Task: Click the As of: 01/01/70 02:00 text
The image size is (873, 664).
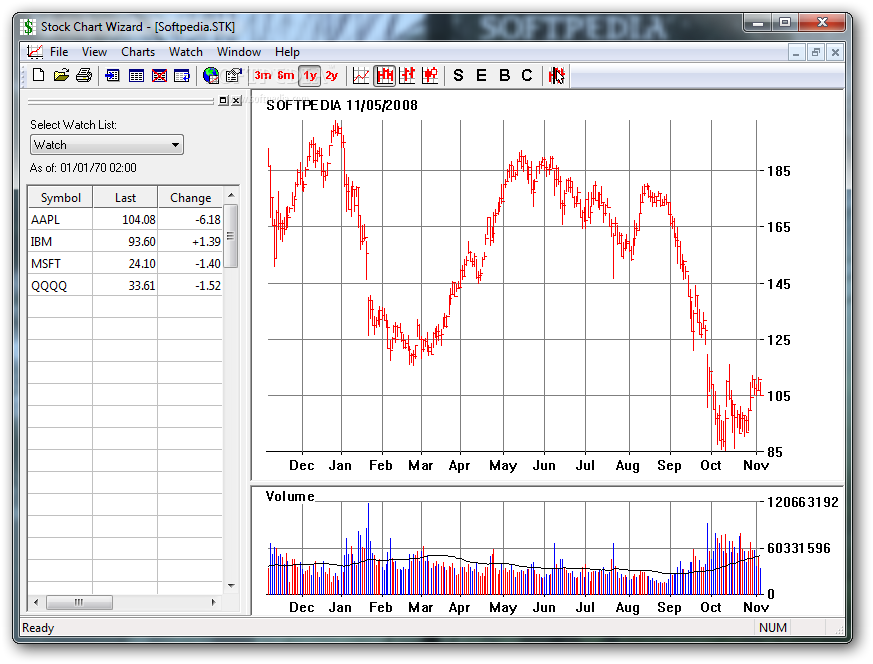Action: coord(83,168)
